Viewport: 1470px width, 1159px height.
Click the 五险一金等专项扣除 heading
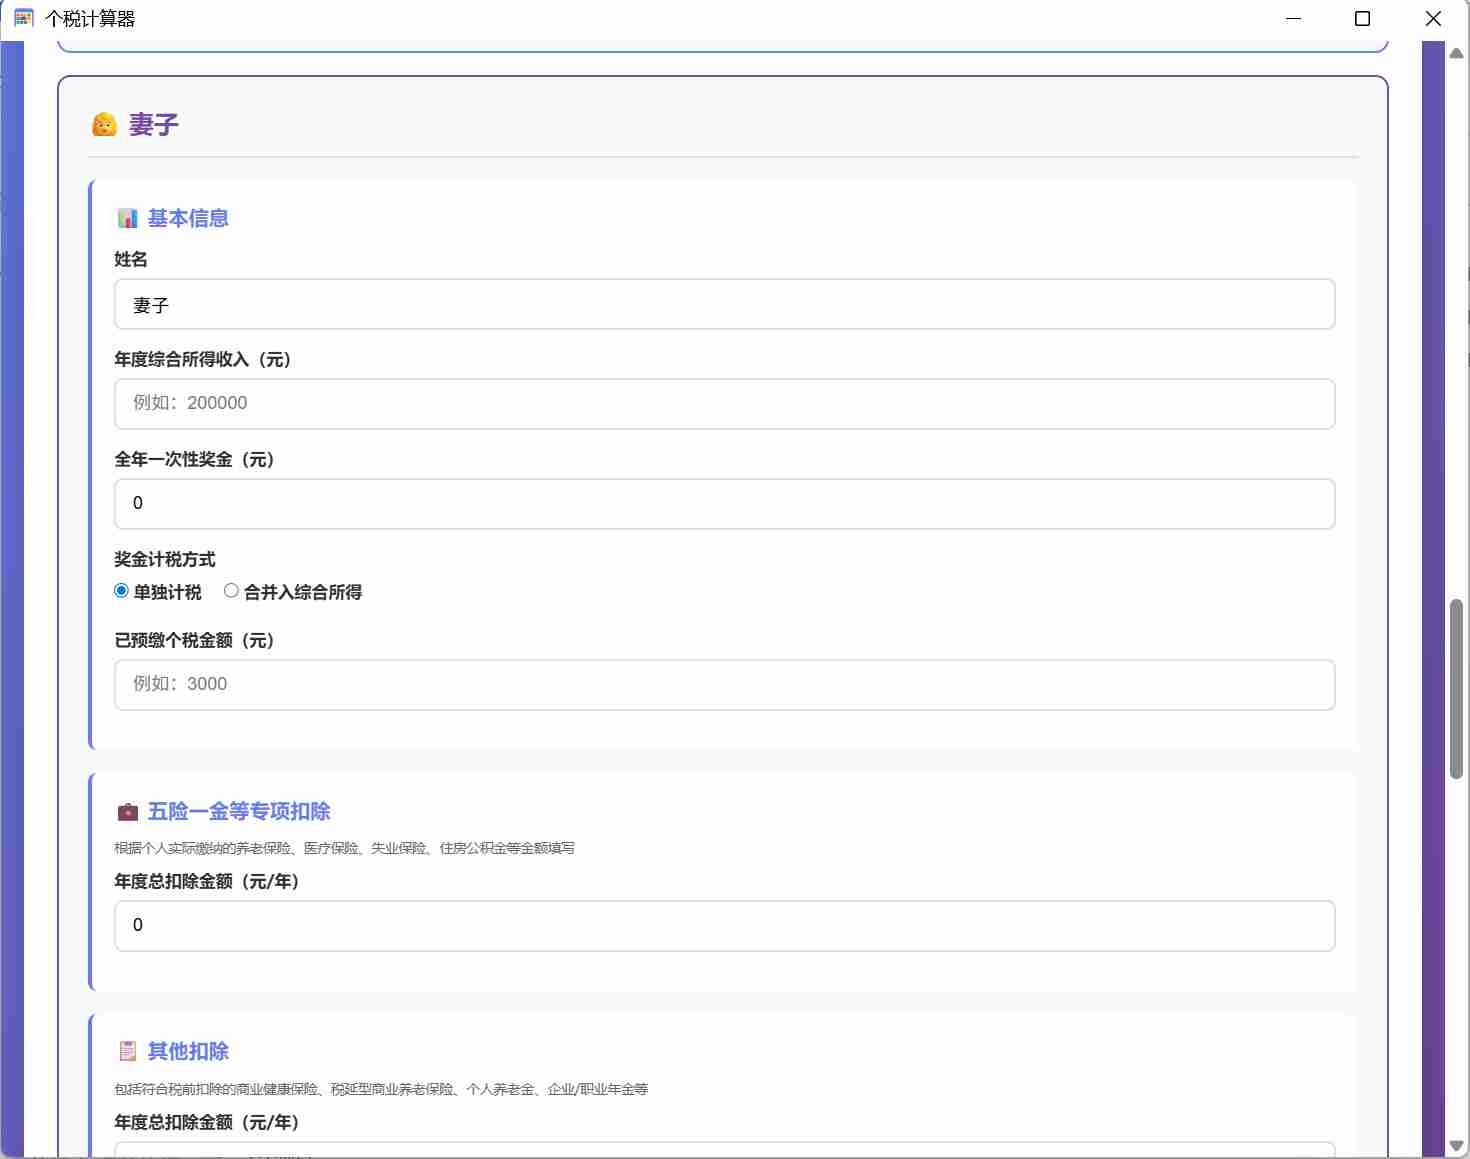239,812
